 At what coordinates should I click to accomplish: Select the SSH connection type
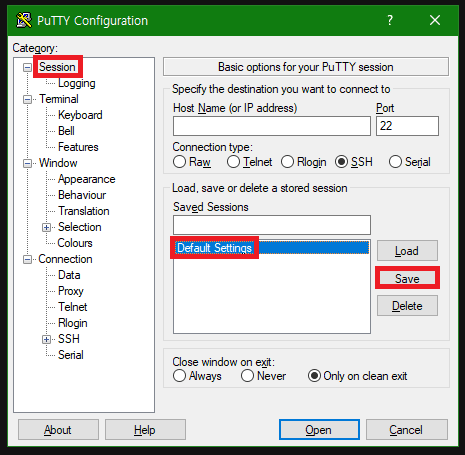pos(354,162)
